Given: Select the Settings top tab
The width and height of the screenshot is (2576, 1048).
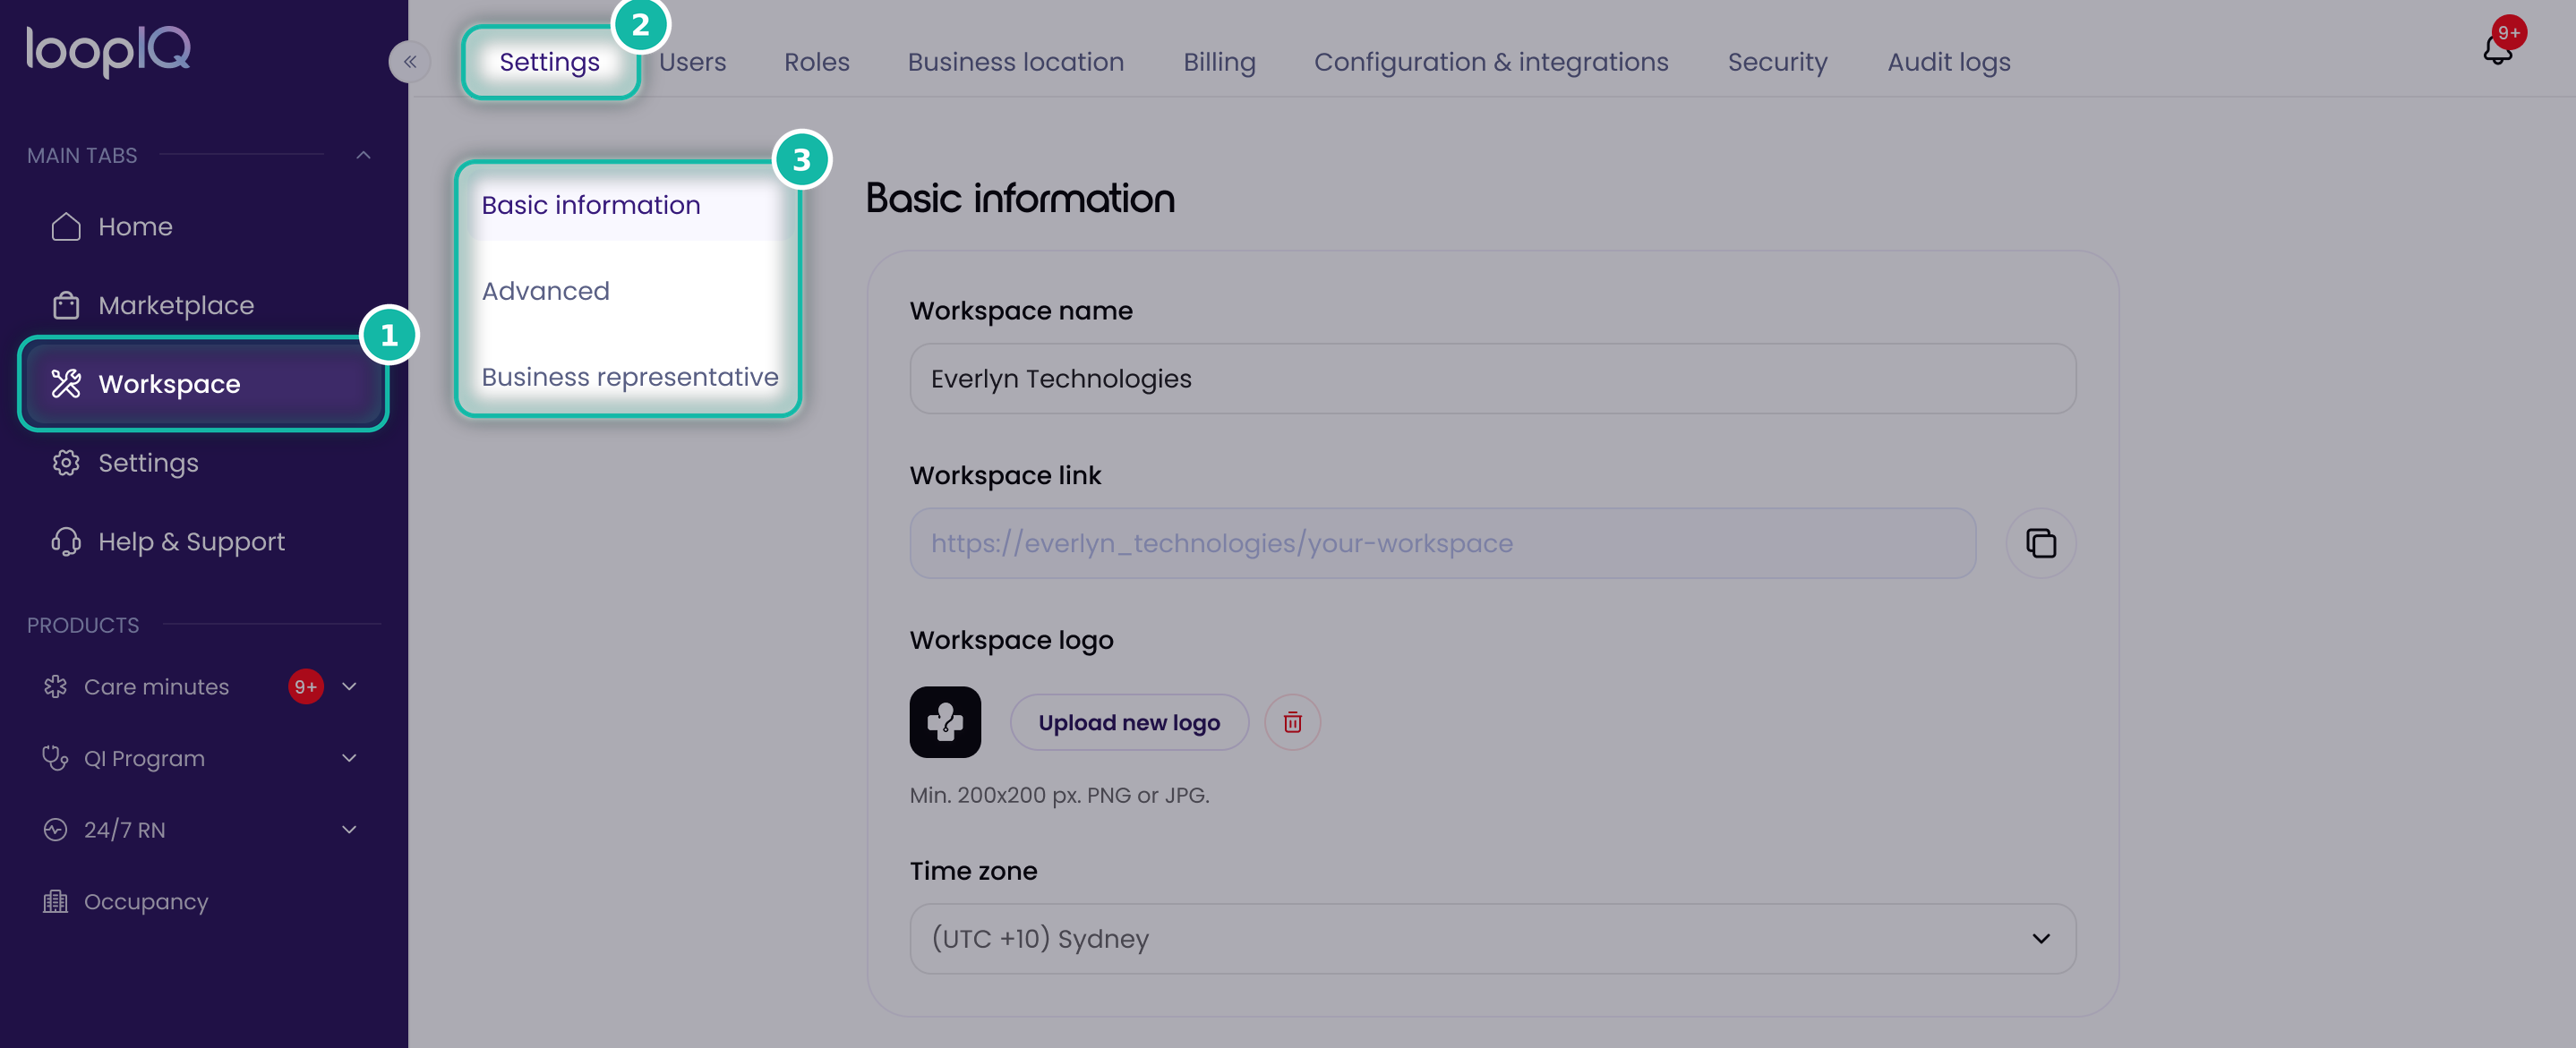Looking at the screenshot, I should [549, 62].
